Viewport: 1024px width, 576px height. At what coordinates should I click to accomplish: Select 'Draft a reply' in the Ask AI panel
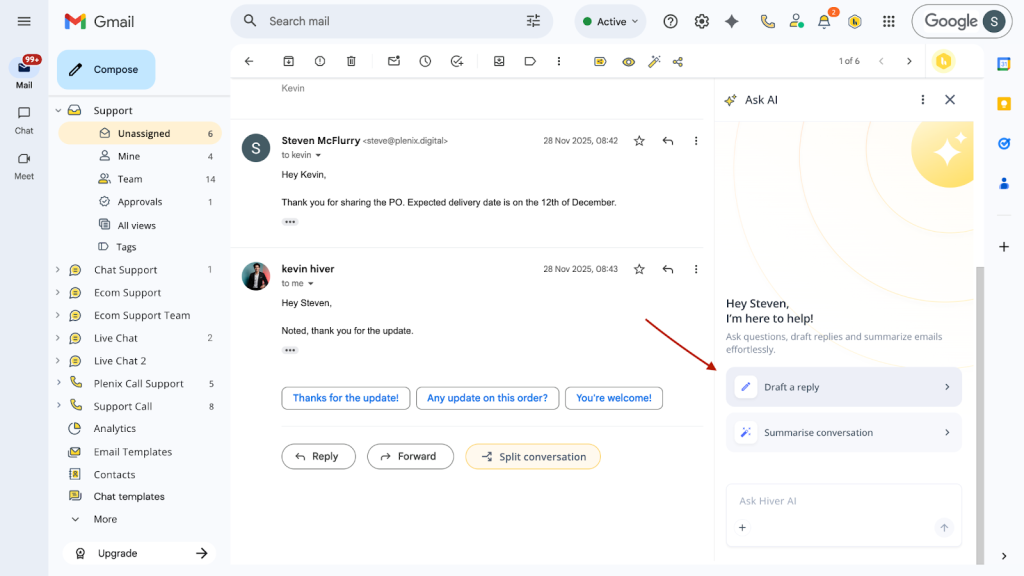click(843, 387)
